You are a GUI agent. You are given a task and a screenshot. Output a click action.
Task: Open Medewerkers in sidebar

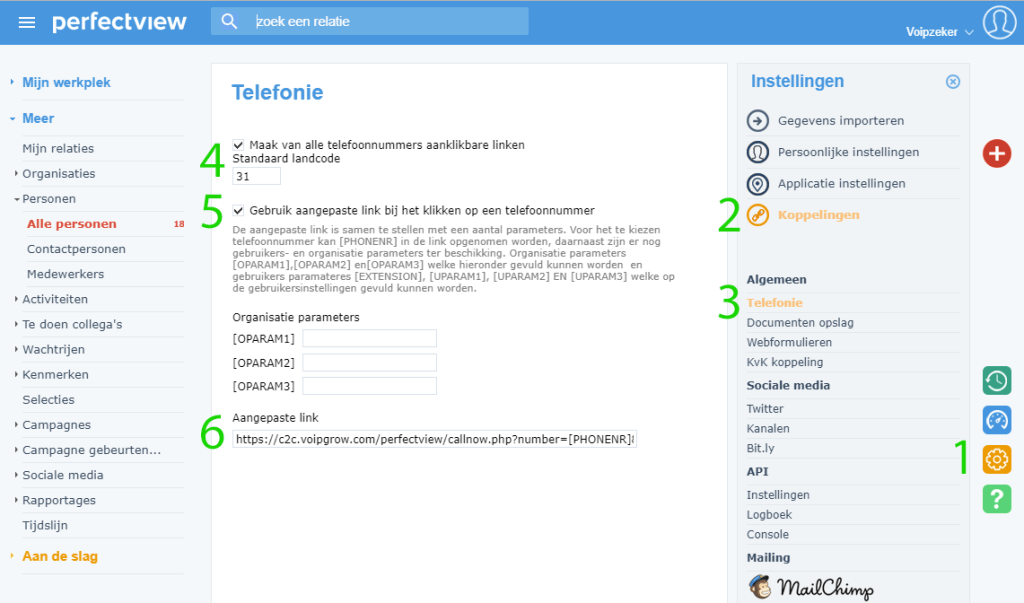65,274
